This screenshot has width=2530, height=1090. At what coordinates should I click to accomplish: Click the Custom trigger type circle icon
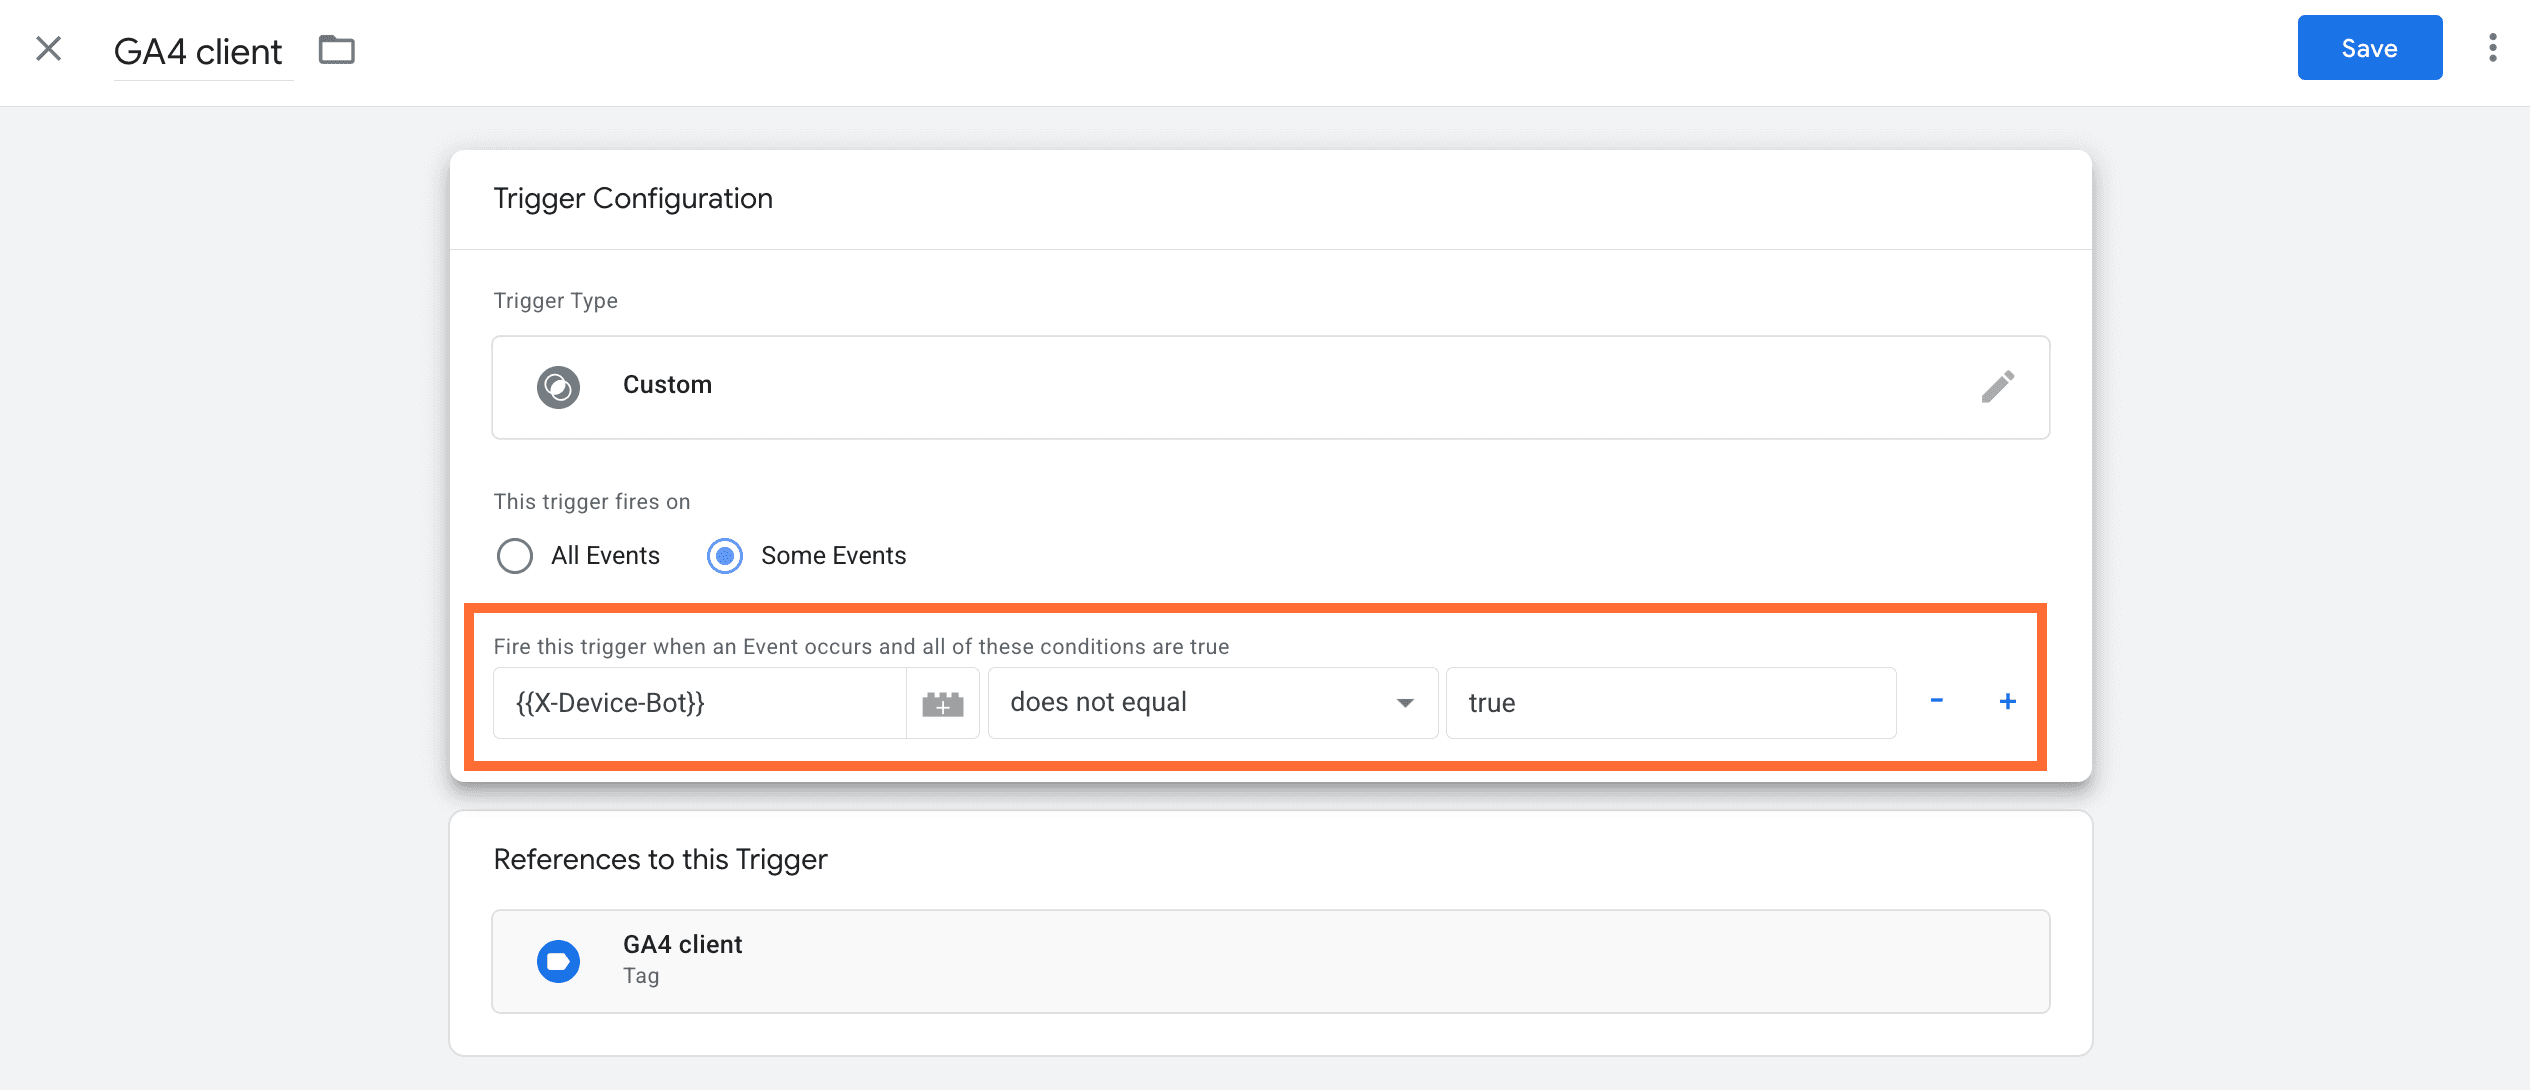pos(558,387)
